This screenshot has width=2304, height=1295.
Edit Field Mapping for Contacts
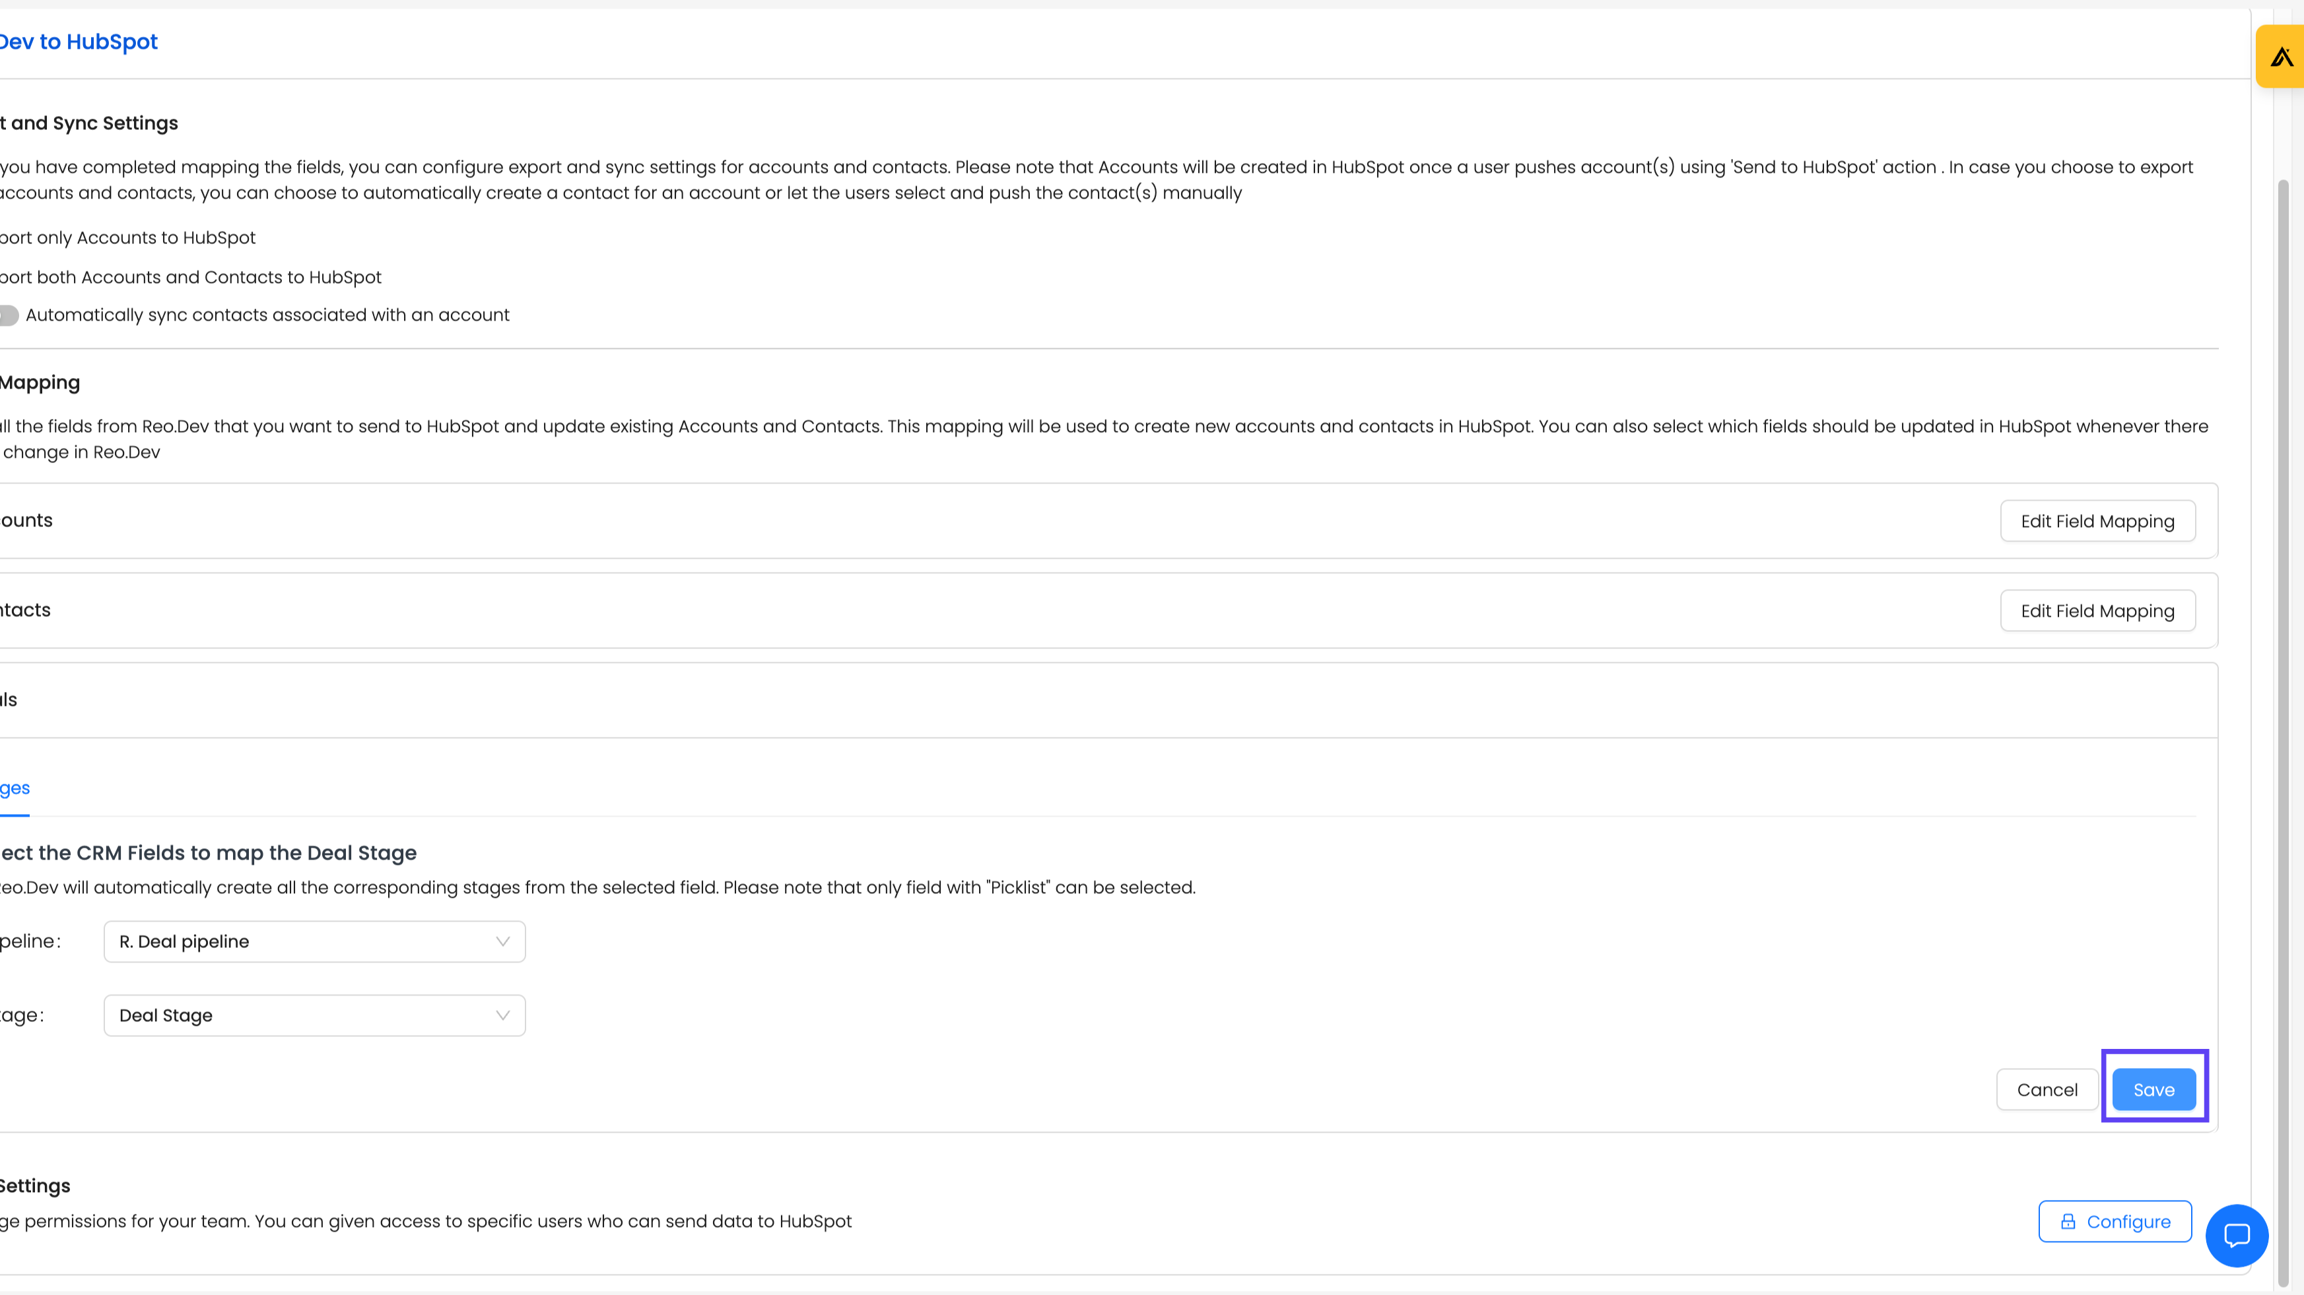pyautogui.click(x=2097, y=611)
